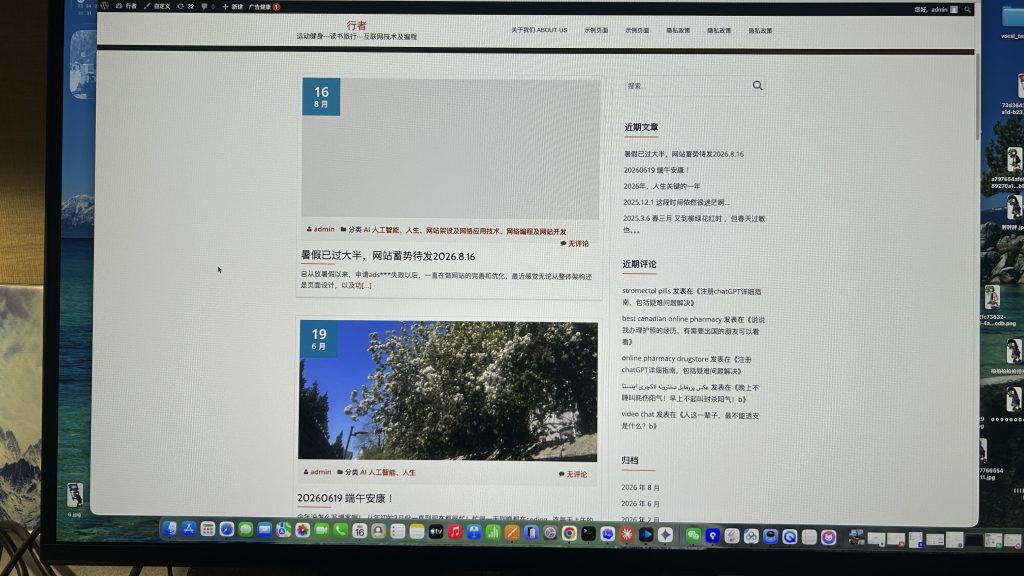
Task: Click 自定义 in the admin bar
Action: coord(157,6)
